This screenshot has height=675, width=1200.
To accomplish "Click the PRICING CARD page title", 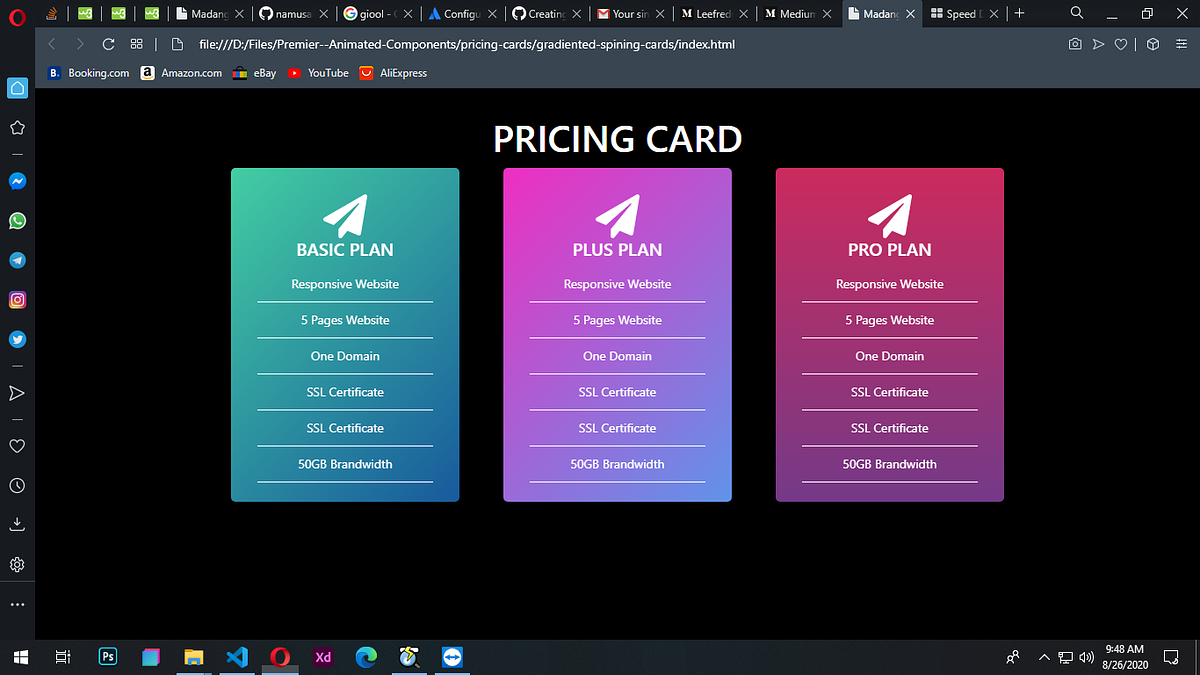I will coord(617,139).
